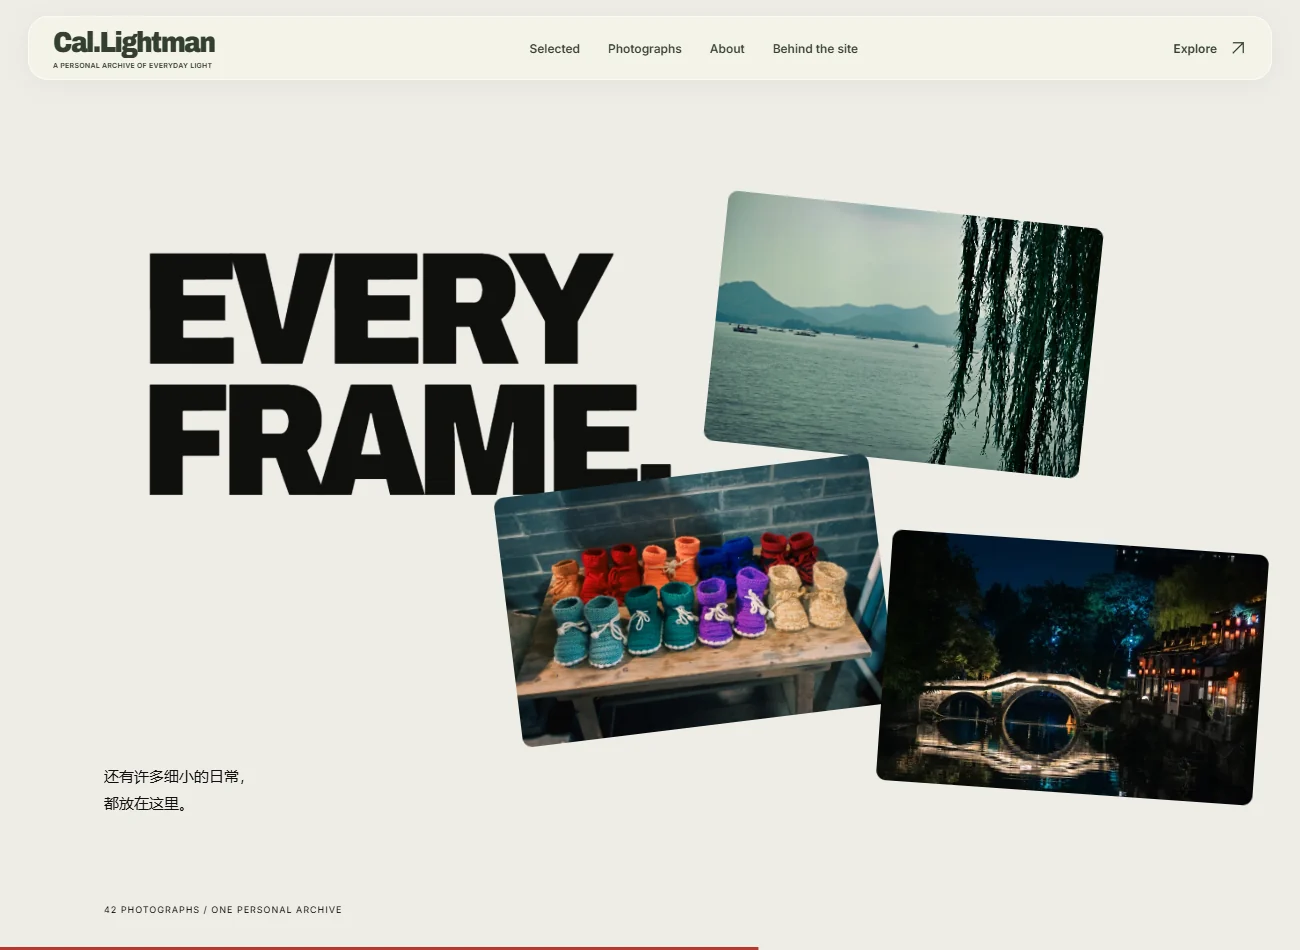Open the lake and willow photograph
The image size is (1300, 950).
coord(903,334)
